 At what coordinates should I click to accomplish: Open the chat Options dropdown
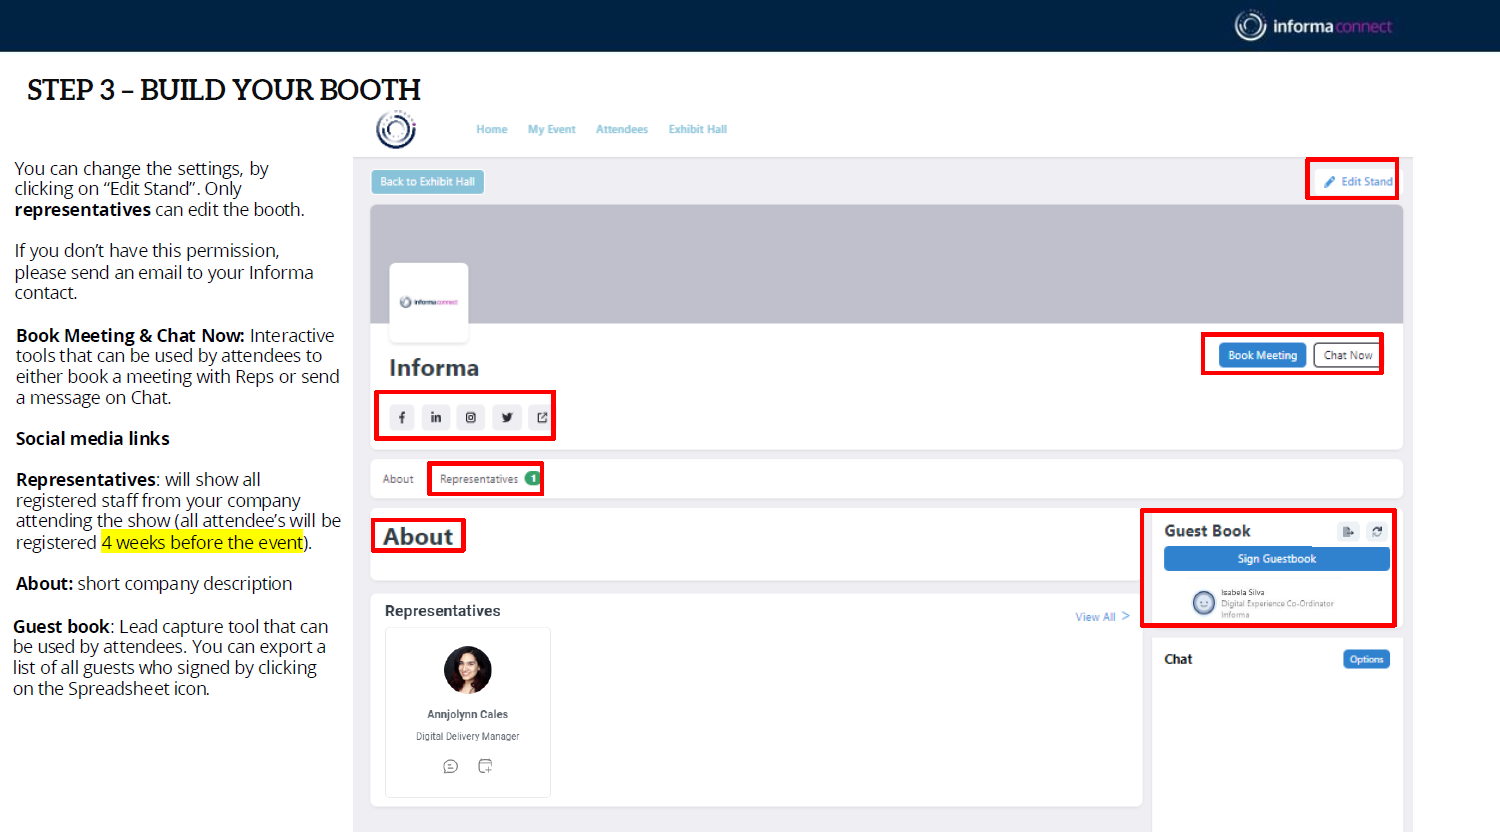click(x=1366, y=659)
